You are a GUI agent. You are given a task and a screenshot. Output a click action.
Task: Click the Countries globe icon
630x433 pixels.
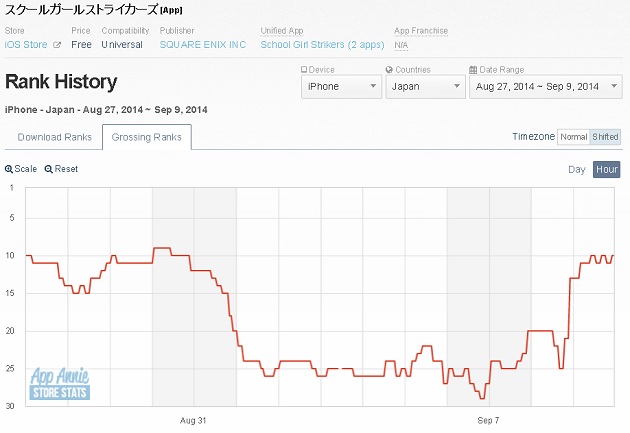(x=389, y=69)
